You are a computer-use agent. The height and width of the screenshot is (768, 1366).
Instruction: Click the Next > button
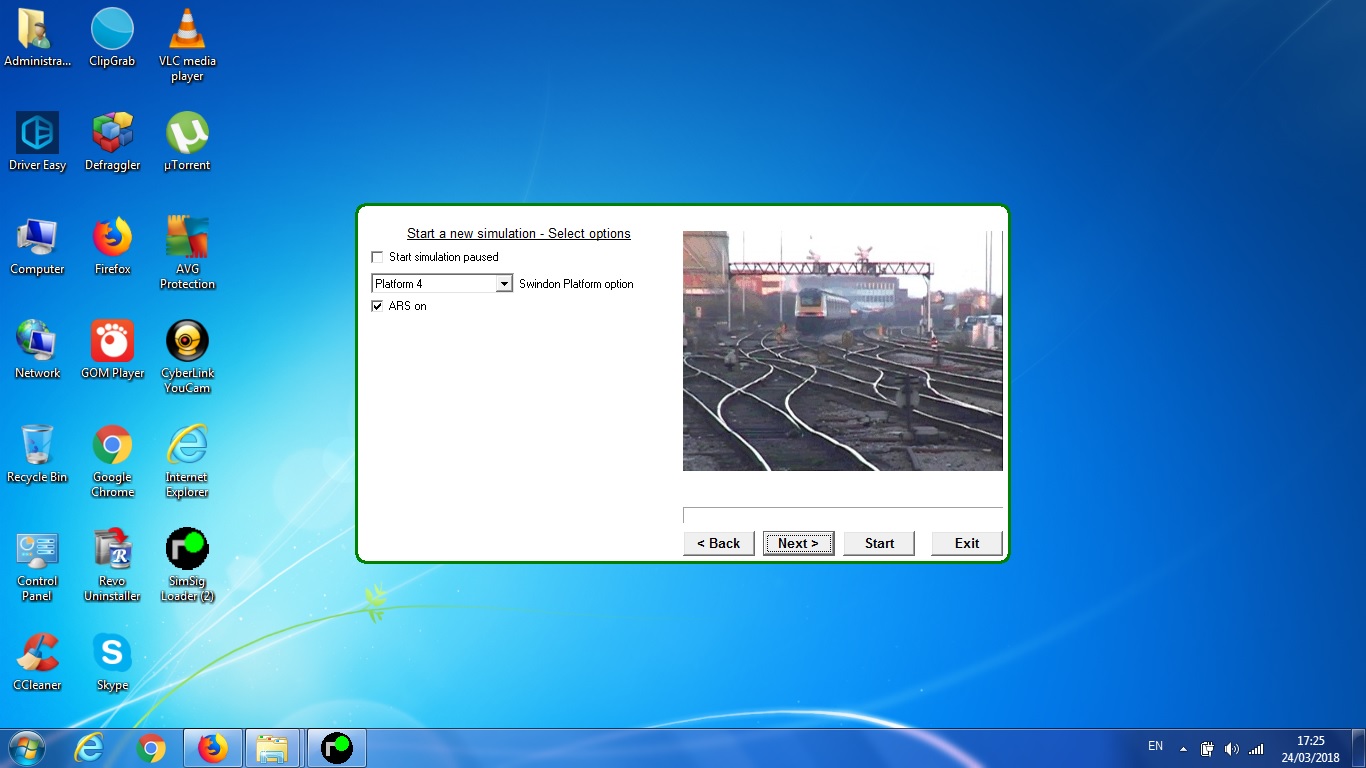[798, 543]
